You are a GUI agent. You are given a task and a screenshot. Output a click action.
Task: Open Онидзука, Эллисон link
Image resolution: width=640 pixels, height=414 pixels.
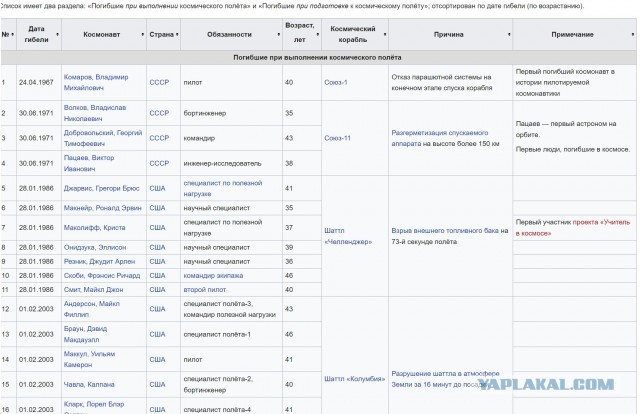95,247
